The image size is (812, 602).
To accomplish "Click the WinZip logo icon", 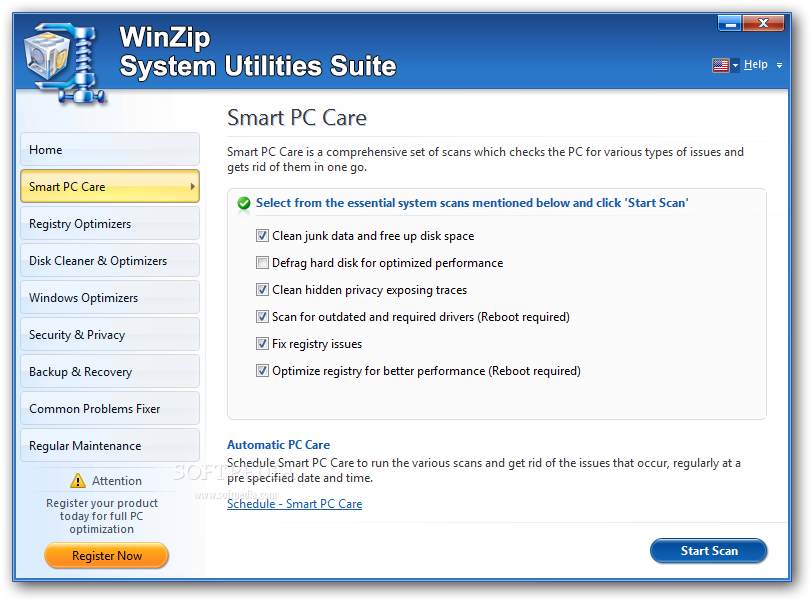I will pos(66,63).
